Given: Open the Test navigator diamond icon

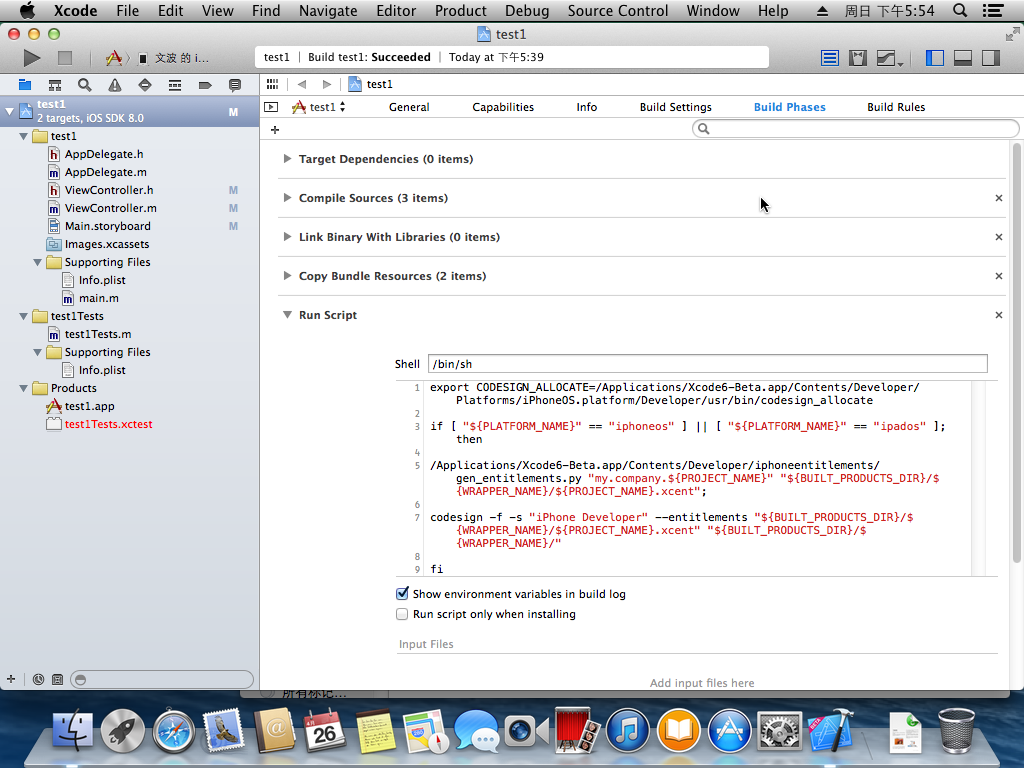Looking at the screenshot, I should click(145, 85).
